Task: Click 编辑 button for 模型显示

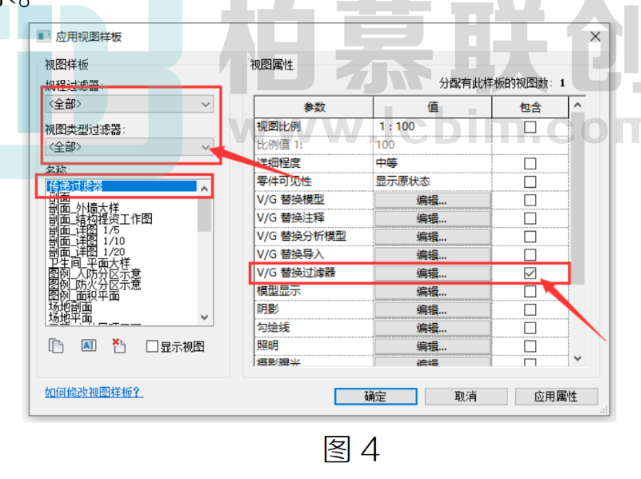Action: point(433,291)
